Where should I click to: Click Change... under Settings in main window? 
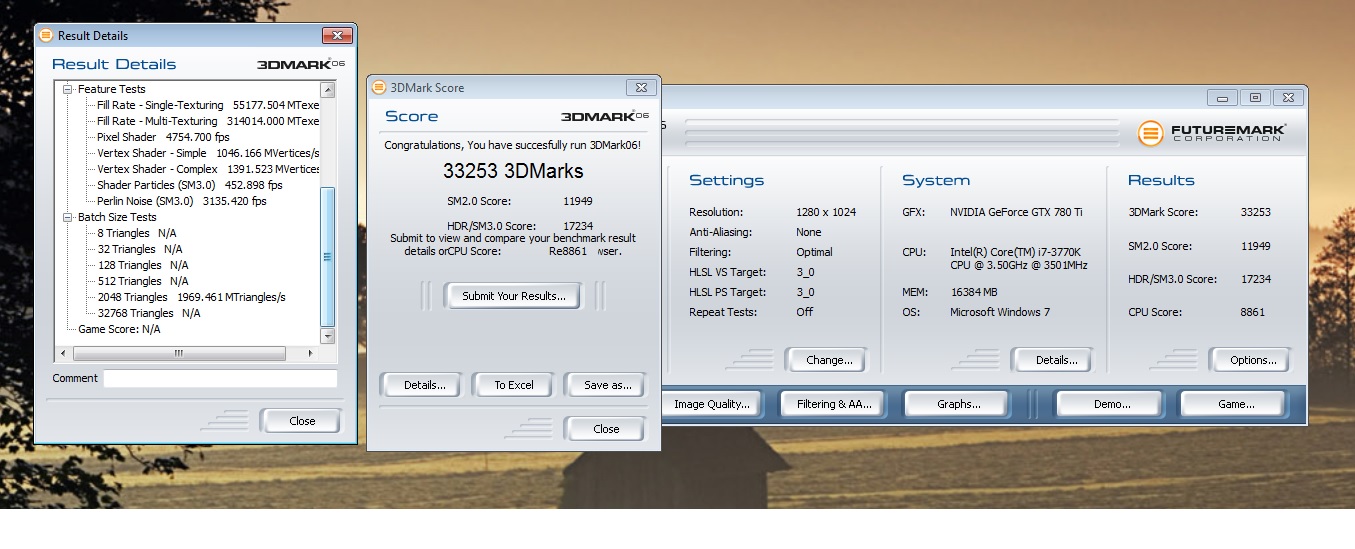[829, 360]
